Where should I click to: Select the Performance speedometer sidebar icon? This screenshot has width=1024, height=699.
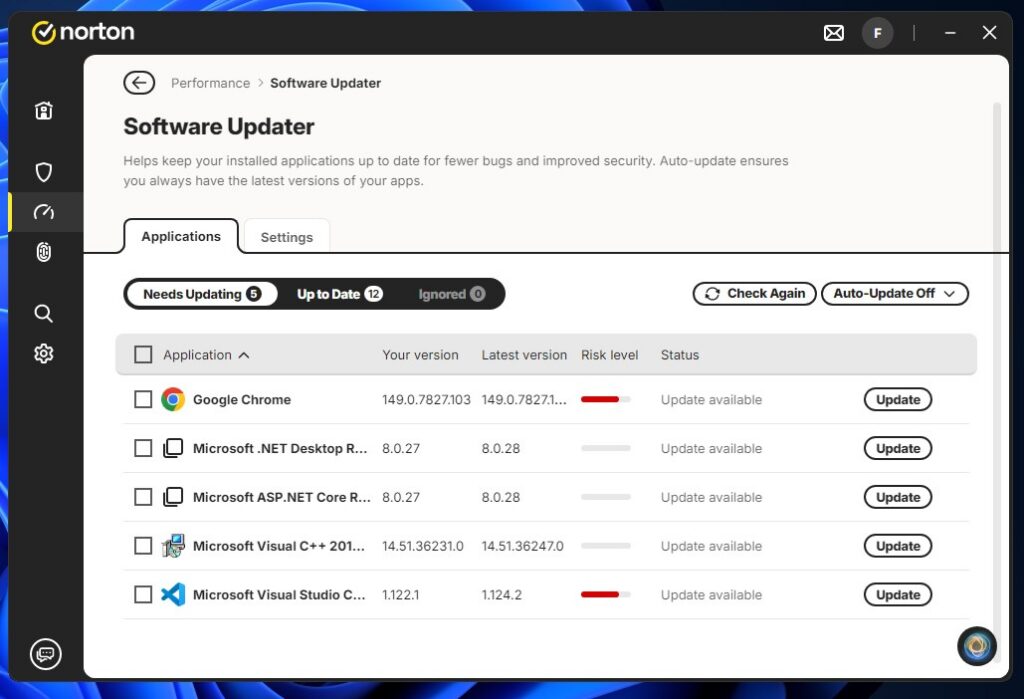pyautogui.click(x=44, y=212)
